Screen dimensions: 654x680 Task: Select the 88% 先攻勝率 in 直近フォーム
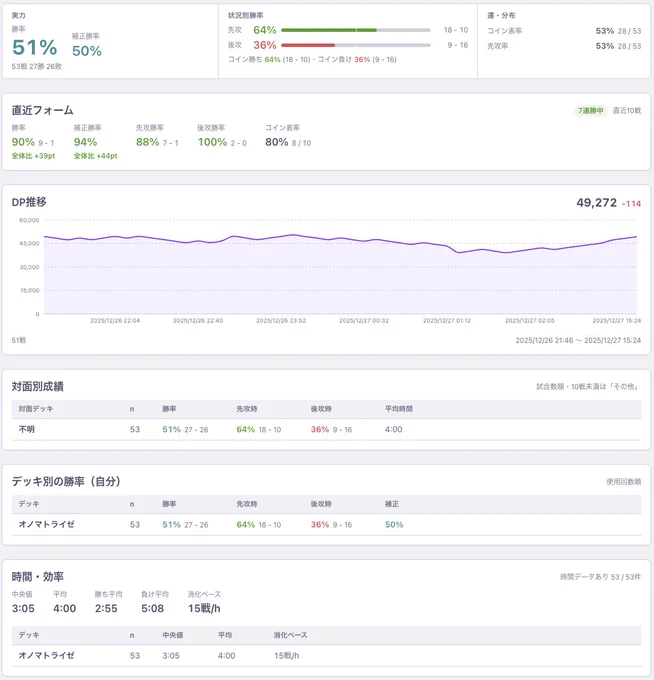tap(147, 142)
